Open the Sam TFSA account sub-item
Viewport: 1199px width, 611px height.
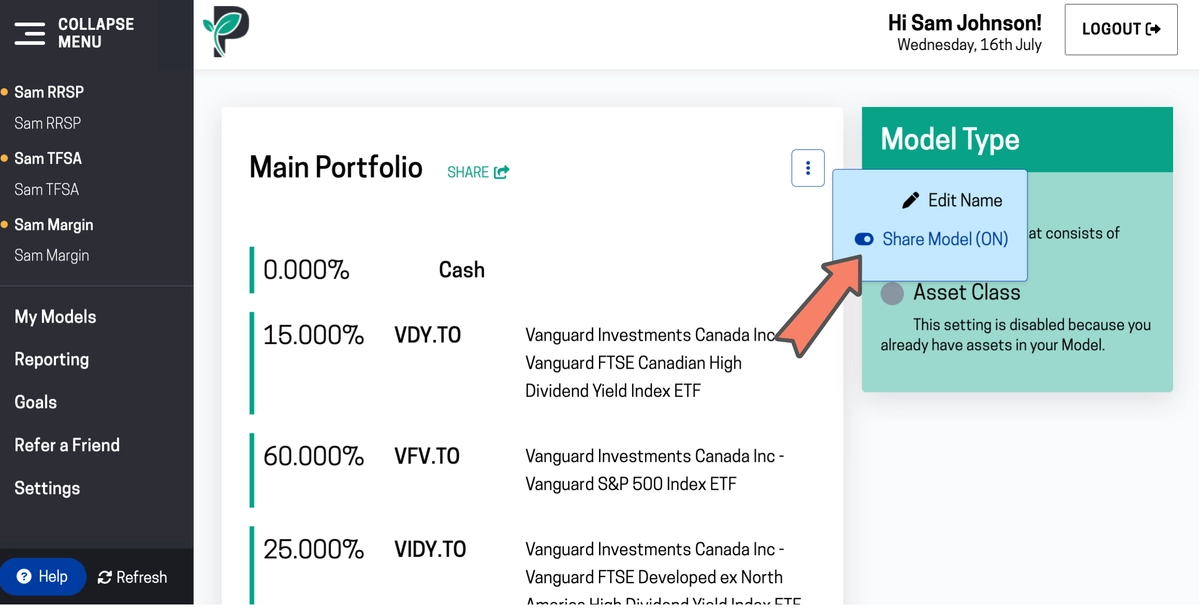tap(46, 189)
